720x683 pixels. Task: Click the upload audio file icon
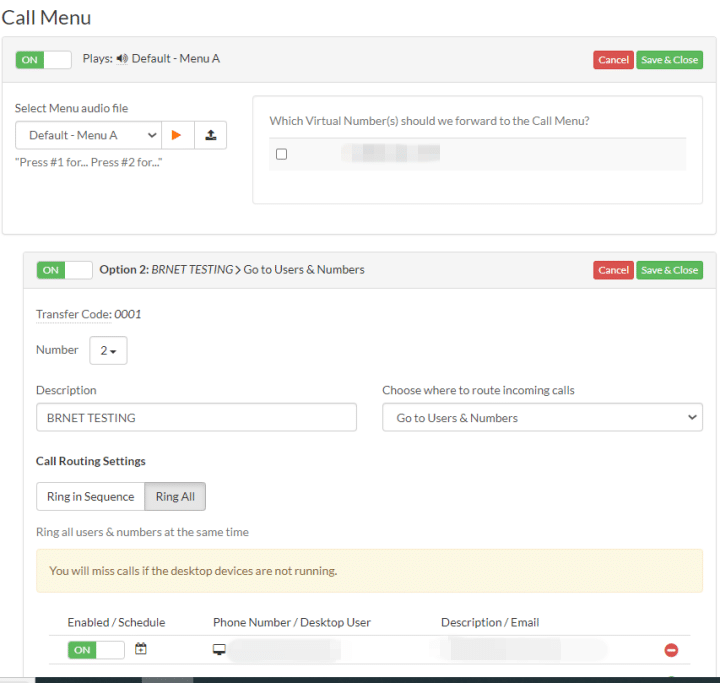click(210, 135)
